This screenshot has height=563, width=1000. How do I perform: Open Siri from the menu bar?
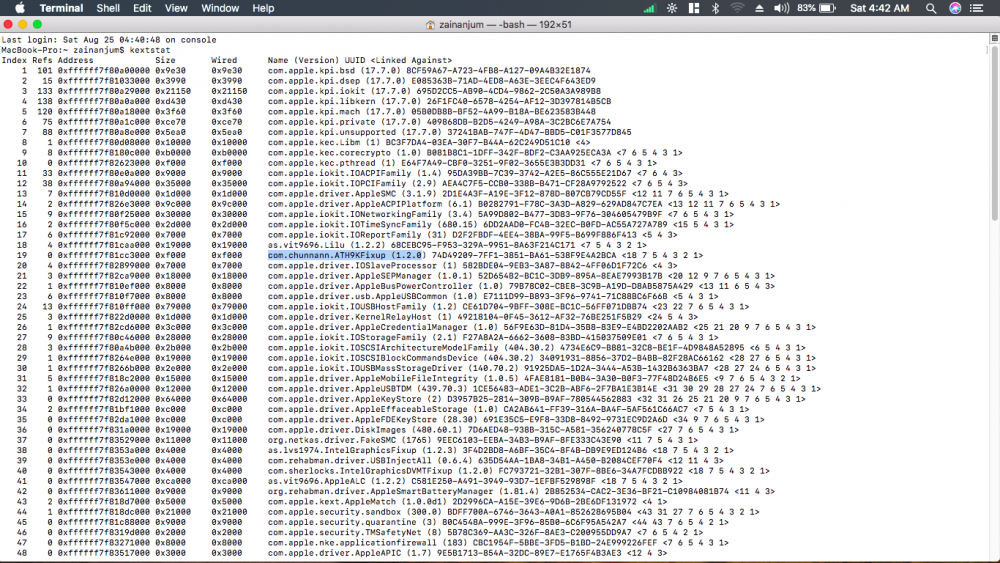tap(955, 8)
